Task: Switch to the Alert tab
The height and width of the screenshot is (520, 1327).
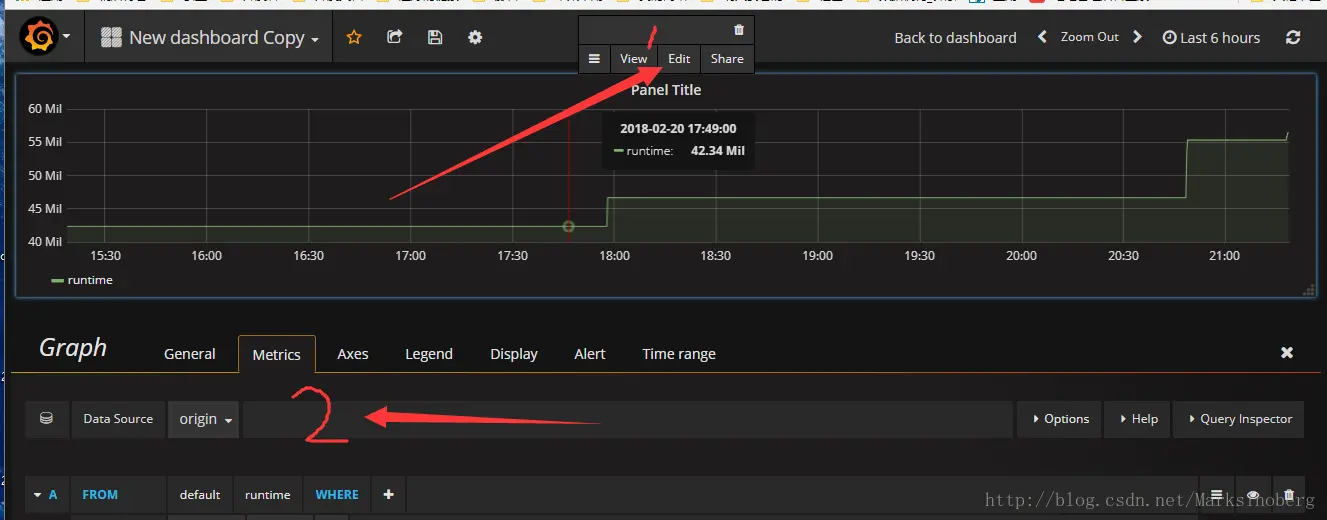Action: point(590,354)
